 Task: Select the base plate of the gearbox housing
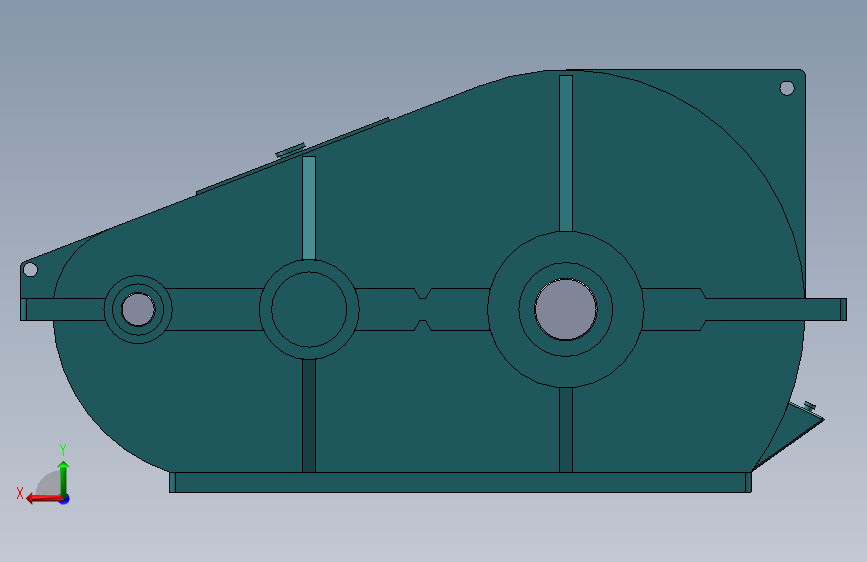pyautogui.click(x=460, y=482)
